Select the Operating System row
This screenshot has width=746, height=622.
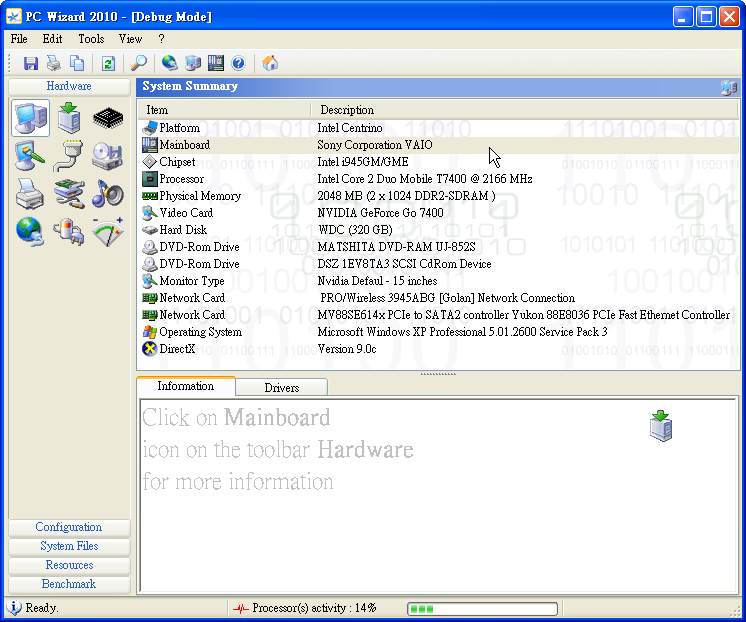(439, 332)
